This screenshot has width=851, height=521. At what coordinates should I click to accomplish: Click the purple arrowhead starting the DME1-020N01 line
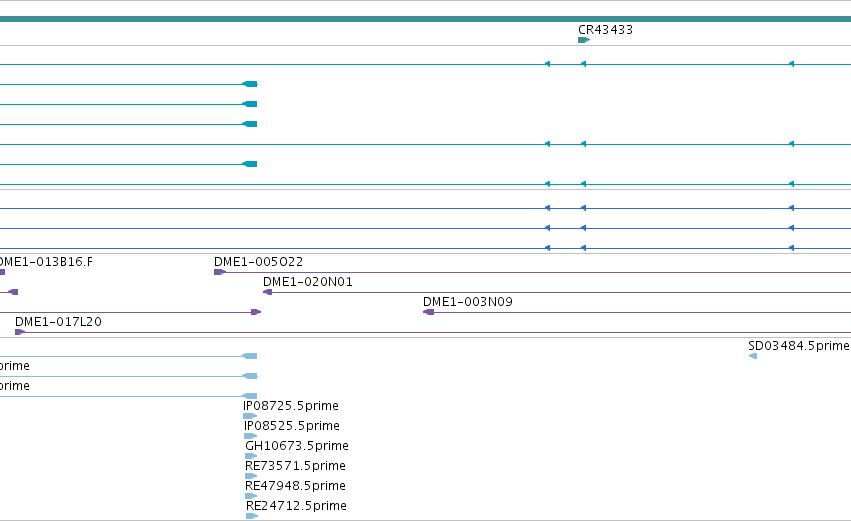click(268, 292)
